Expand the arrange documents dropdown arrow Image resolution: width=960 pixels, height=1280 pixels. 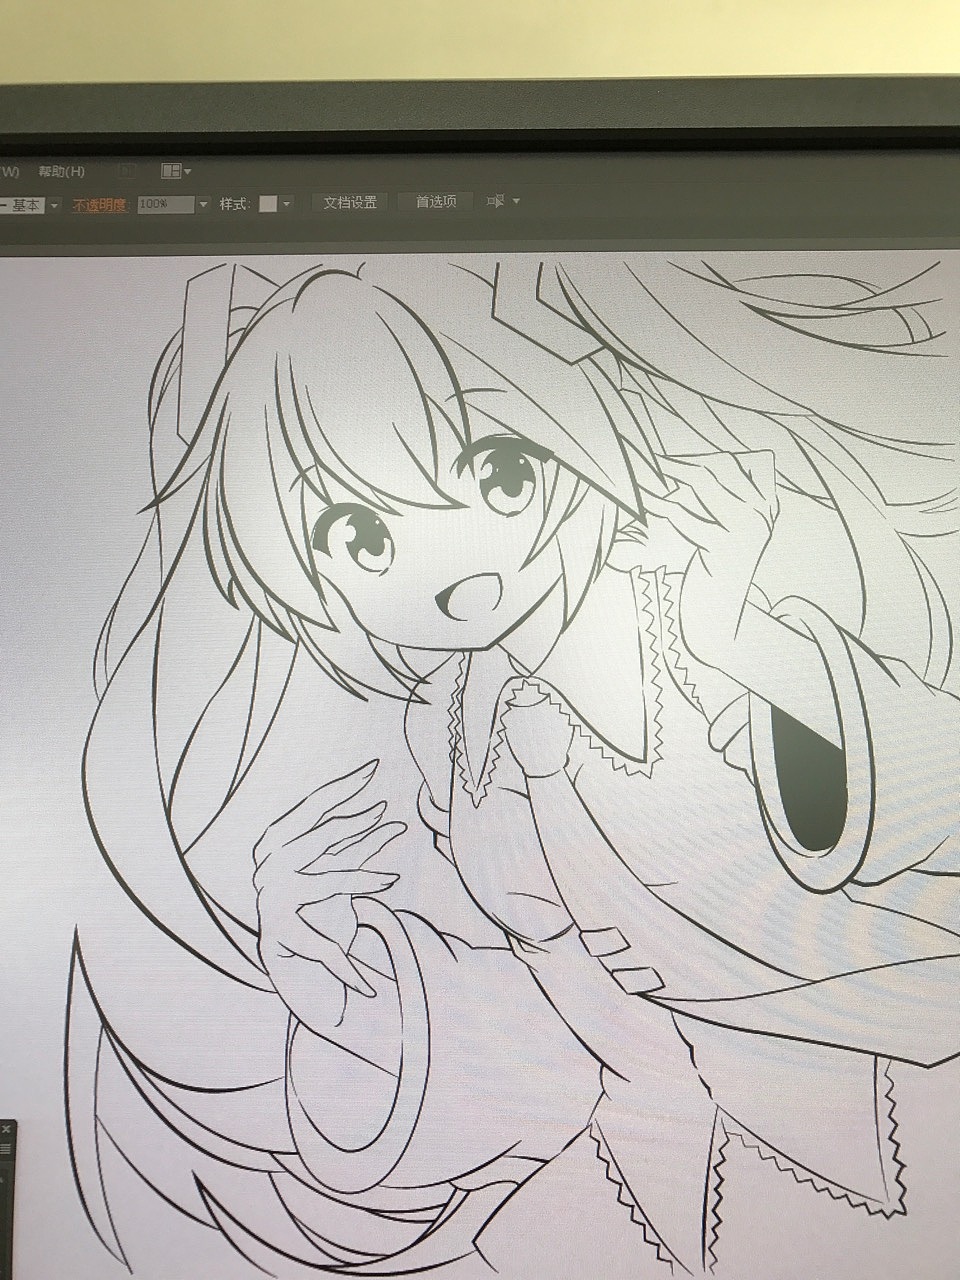pos(187,172)
